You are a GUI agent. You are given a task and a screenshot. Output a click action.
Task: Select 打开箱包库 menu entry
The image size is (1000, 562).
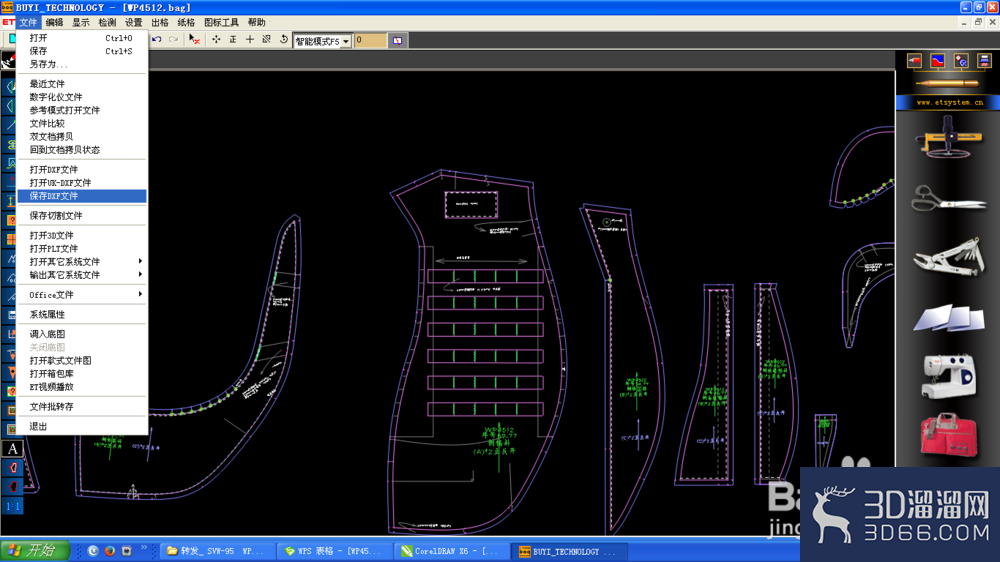[x=82, y=374]
